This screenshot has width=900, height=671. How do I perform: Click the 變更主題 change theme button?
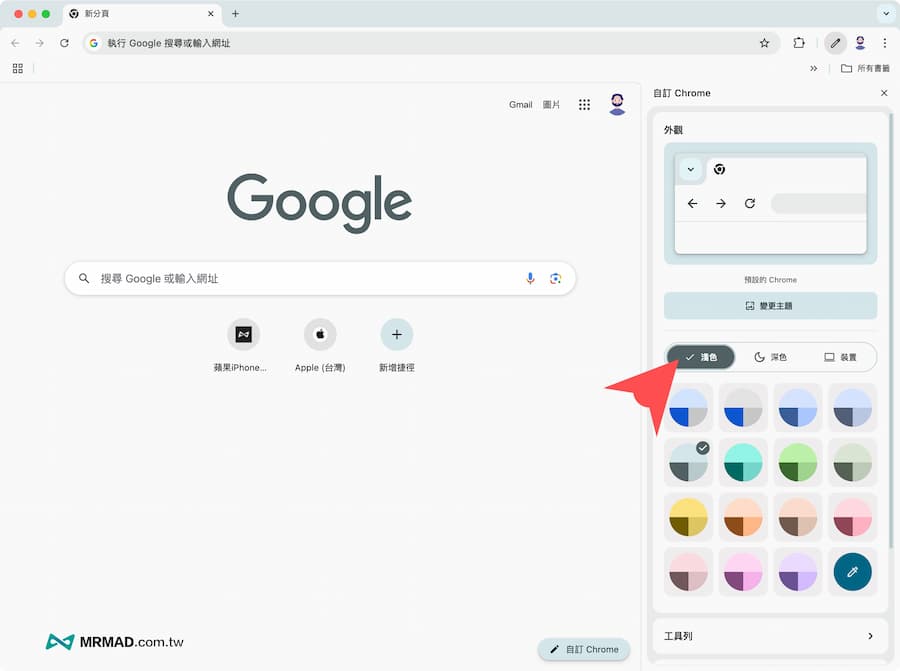[770, 305]
